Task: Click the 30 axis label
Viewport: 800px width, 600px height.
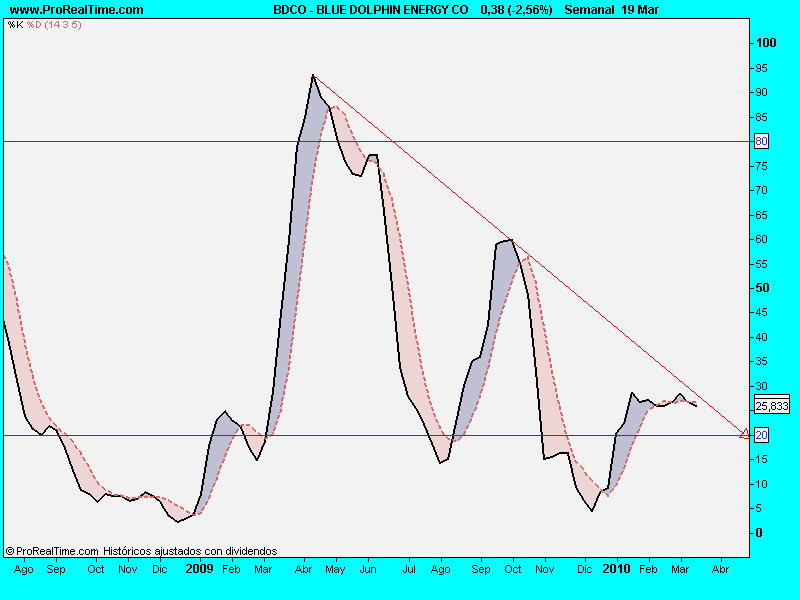Action: click(761, 386)
